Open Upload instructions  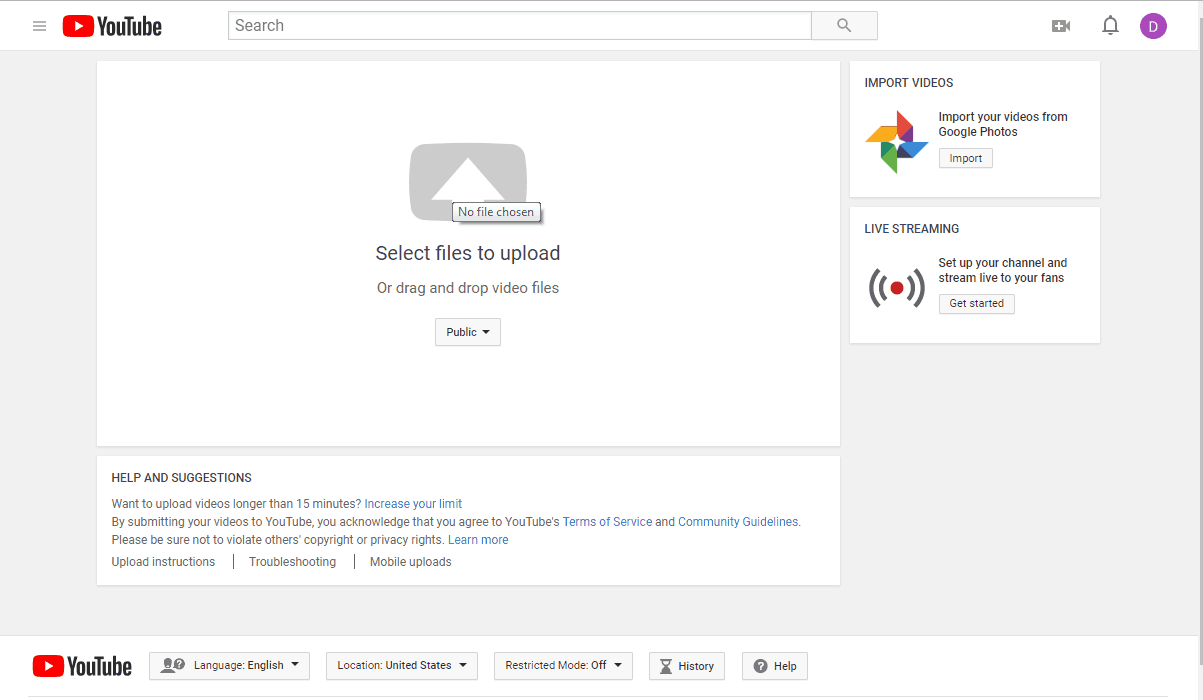(x=163, y=562)
